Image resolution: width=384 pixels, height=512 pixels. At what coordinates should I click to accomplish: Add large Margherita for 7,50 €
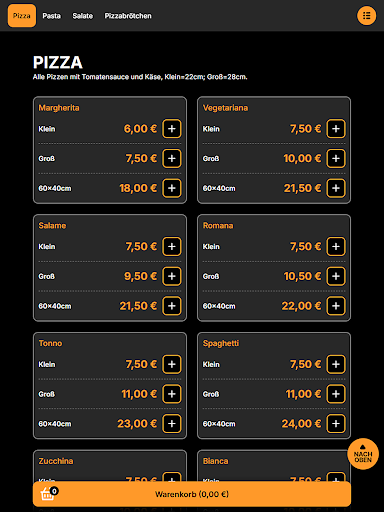tap(172, 158)
